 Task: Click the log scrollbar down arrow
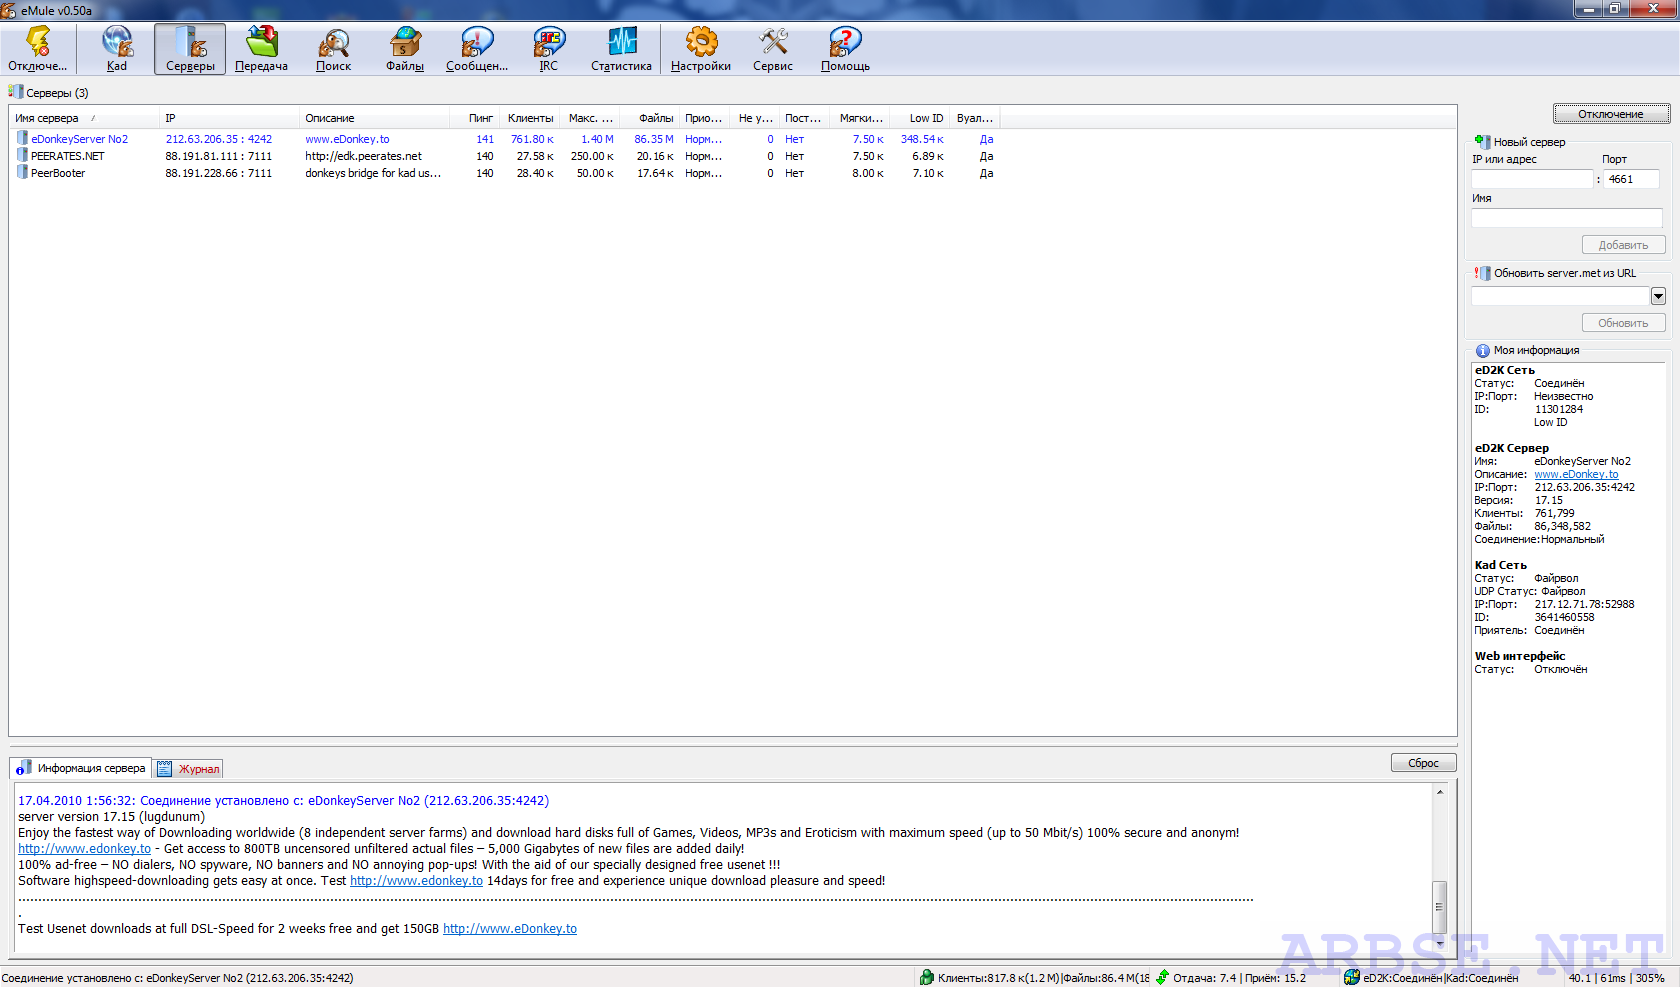[x=1440, y=943]
